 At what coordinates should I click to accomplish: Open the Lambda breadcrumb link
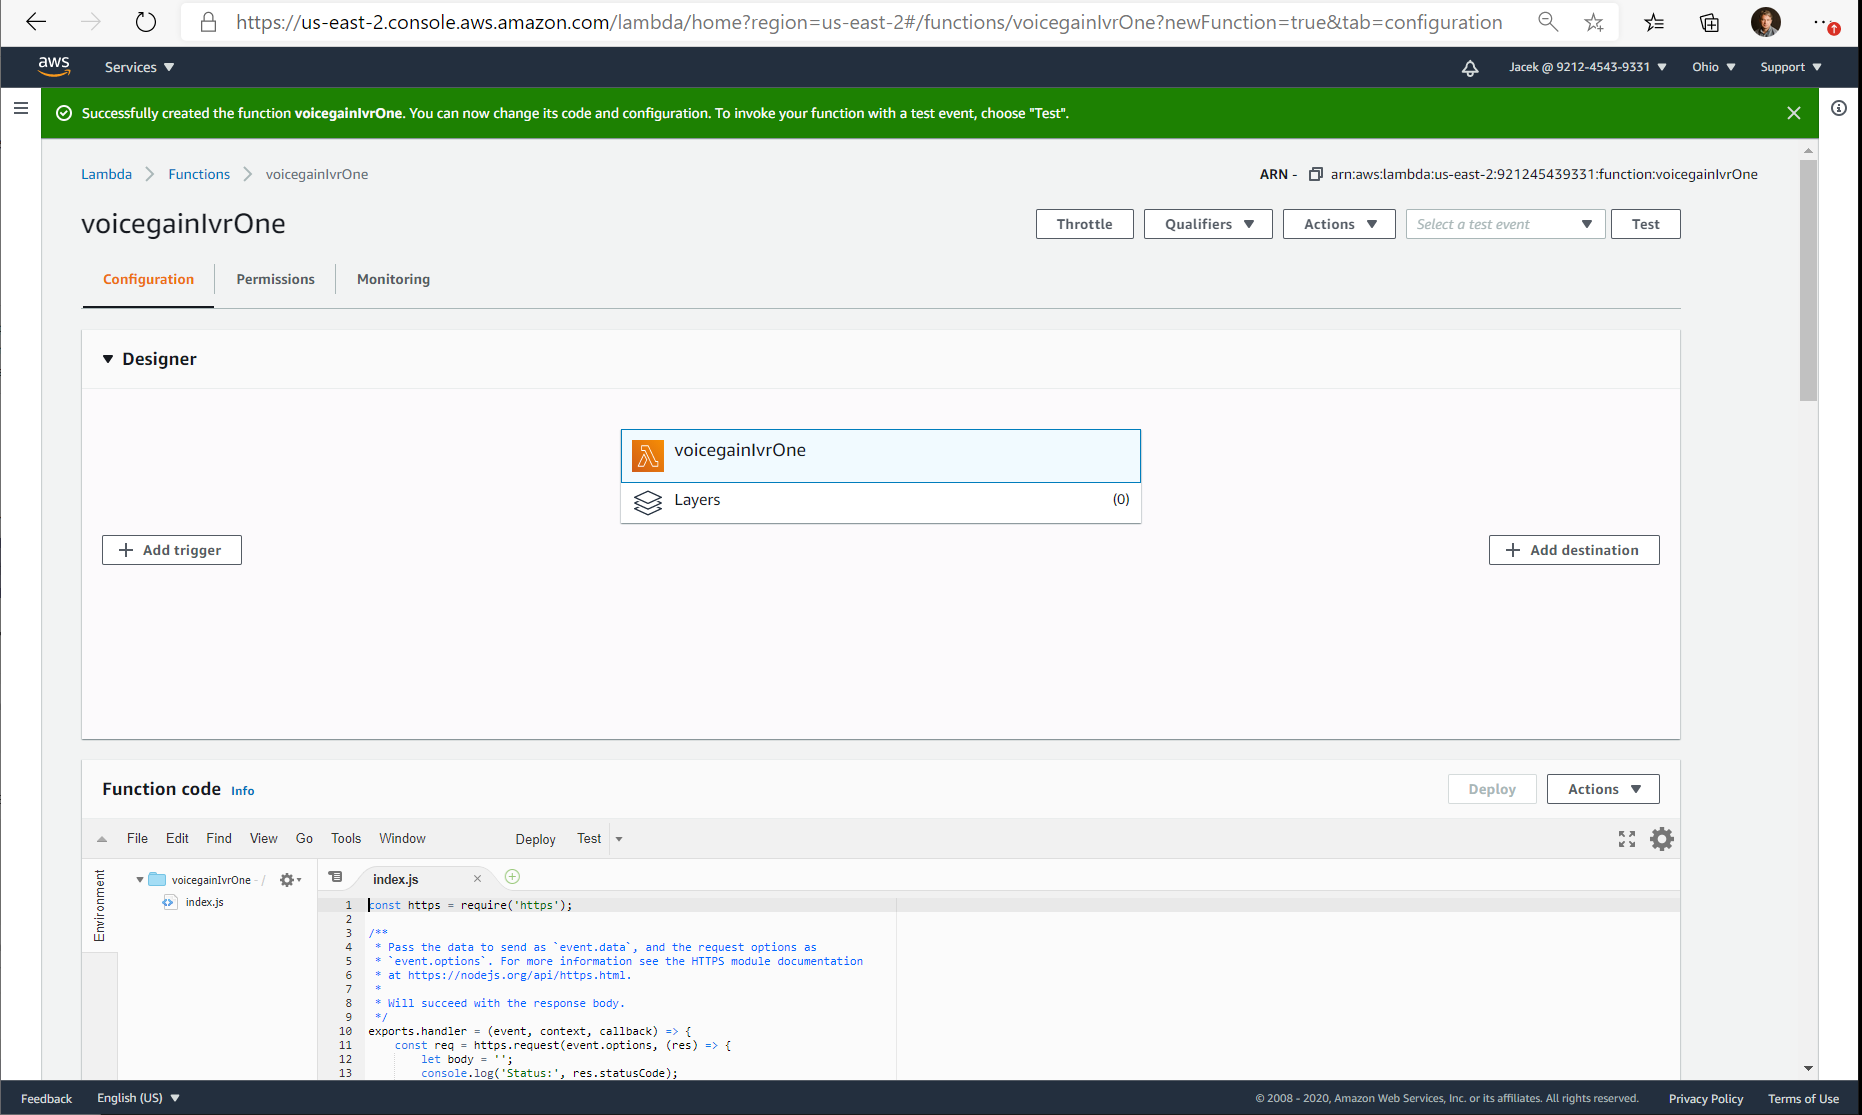click(106, 174)
